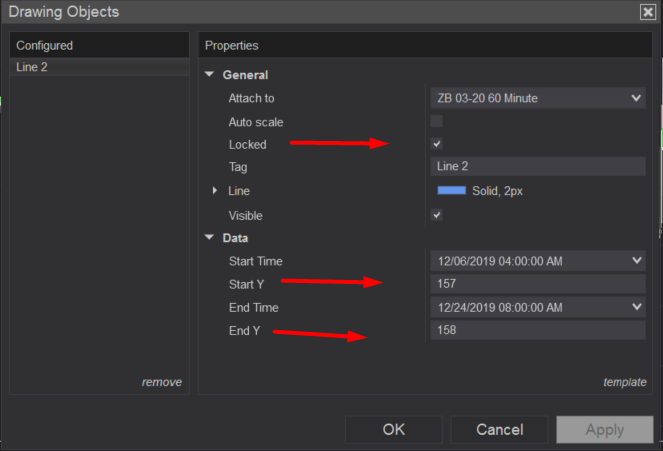663x451 pixels.
Task: Enable the Auto scale checkbox
Action: tap(436, 121)
